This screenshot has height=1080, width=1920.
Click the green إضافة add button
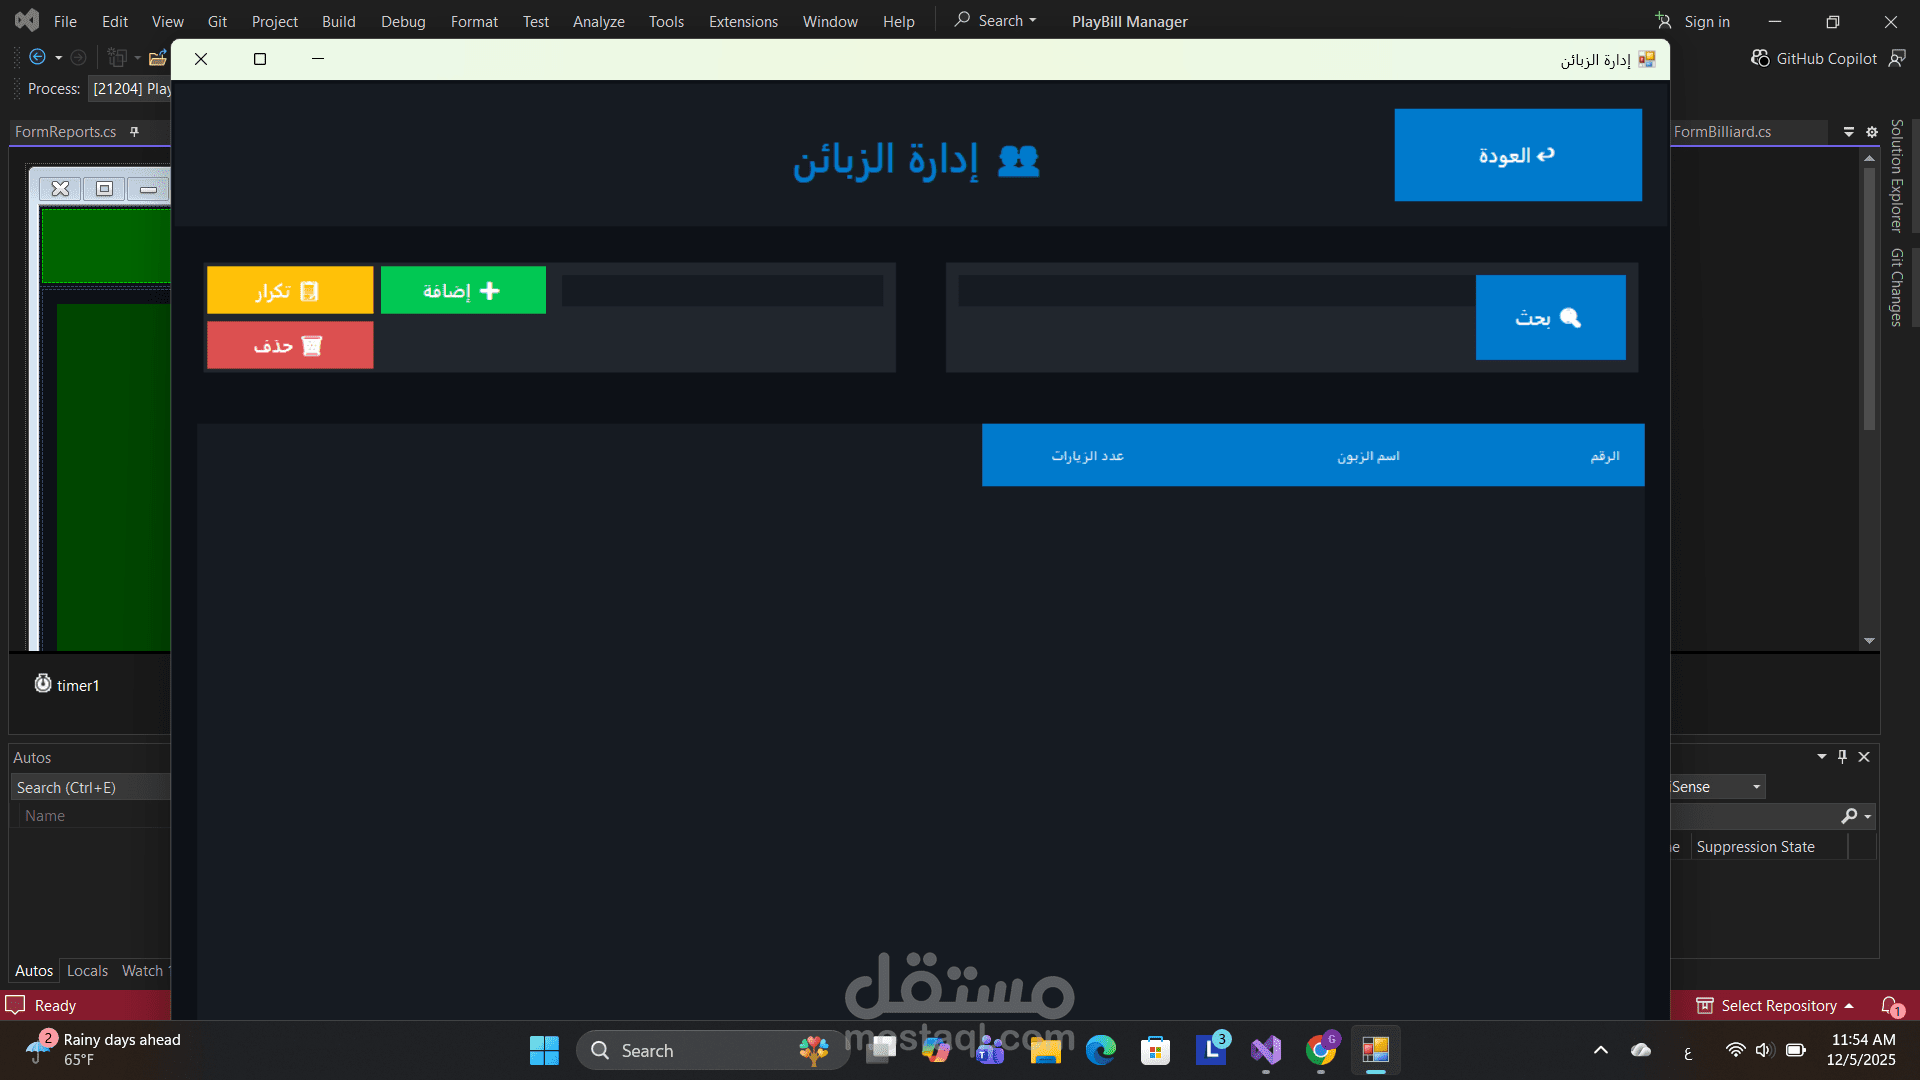(x=463, y=290)
